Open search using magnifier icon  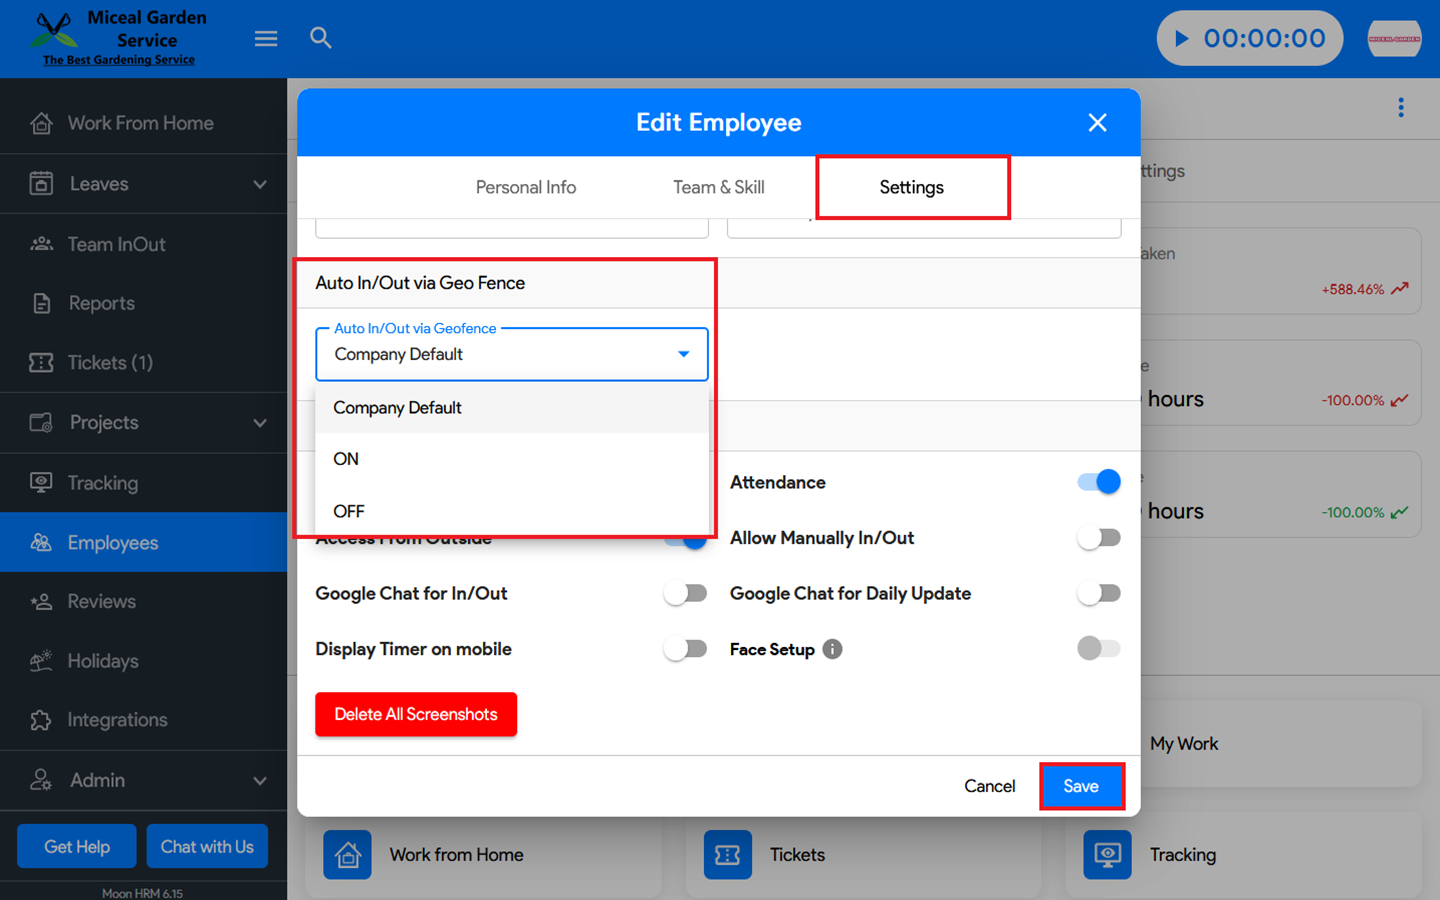(x=320, y=38)
